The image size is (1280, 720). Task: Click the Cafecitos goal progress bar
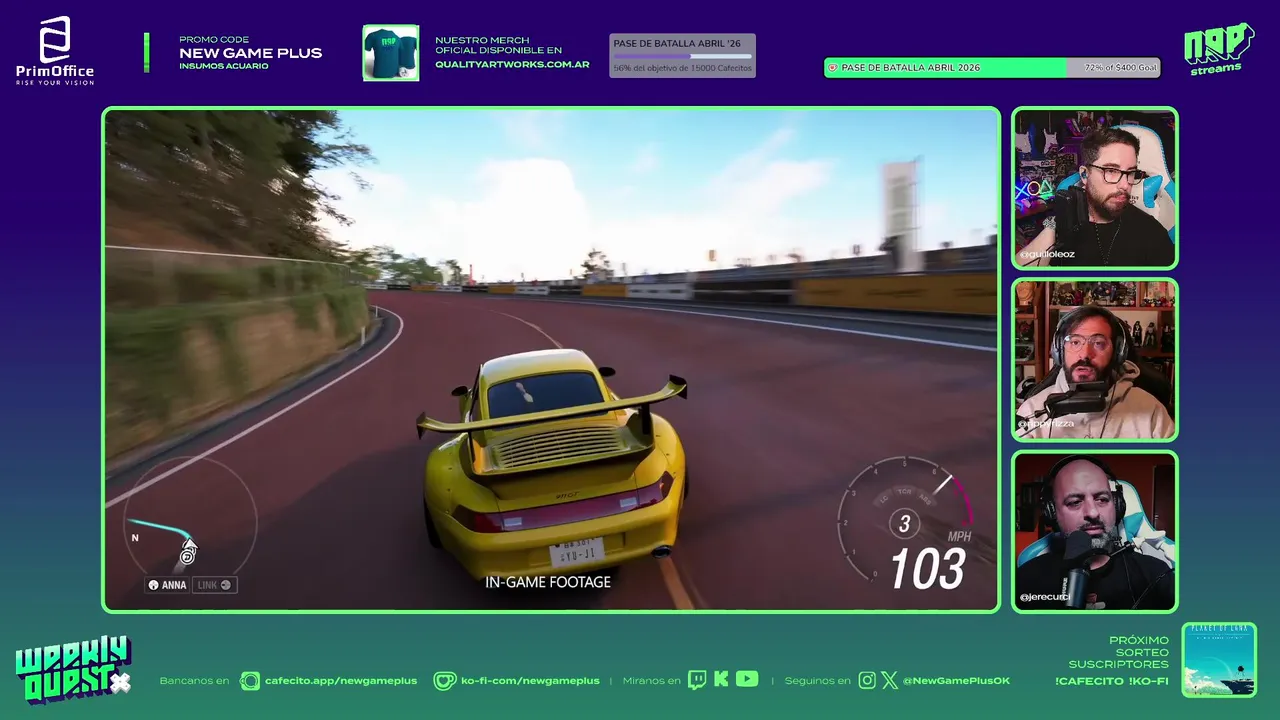pos(682,56)
